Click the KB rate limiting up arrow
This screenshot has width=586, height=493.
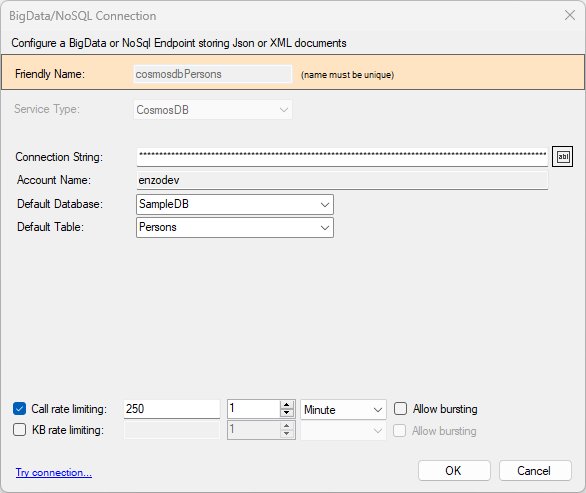[286, 426]
